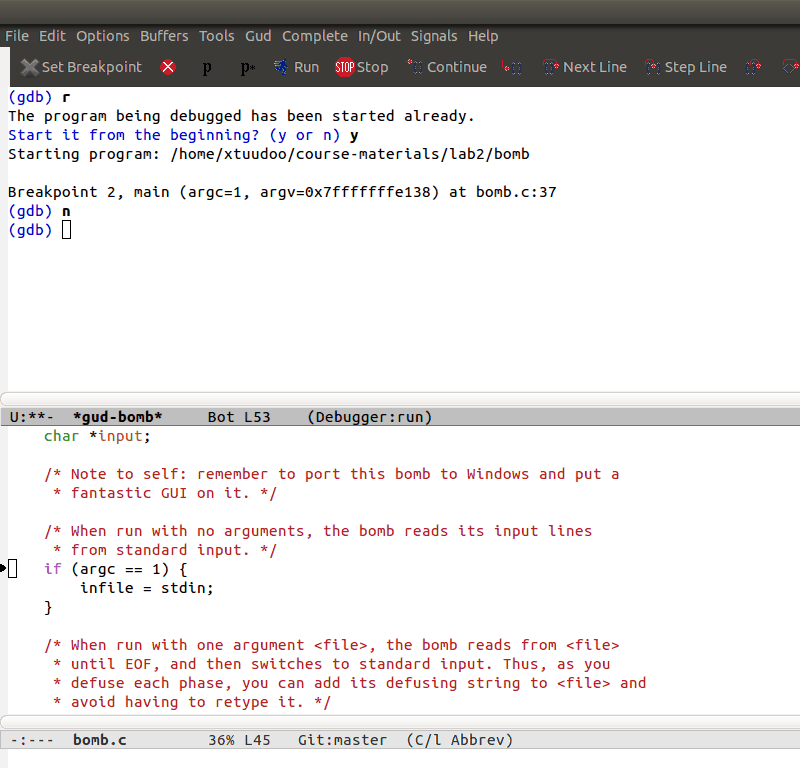This screenshot has width=800, height=768.
Task: Click the '36% L45' position indicator
Action: 239,740
